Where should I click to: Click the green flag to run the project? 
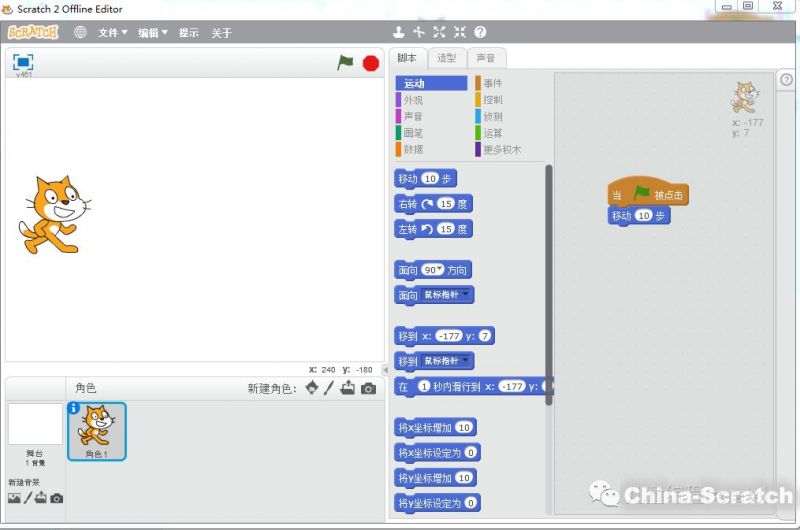[x=345, y=62]
